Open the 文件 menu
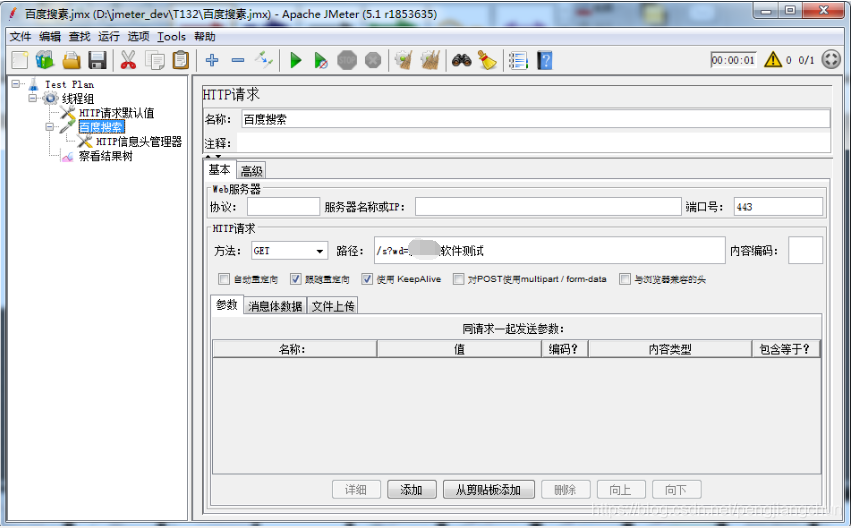 click(21, 36)
